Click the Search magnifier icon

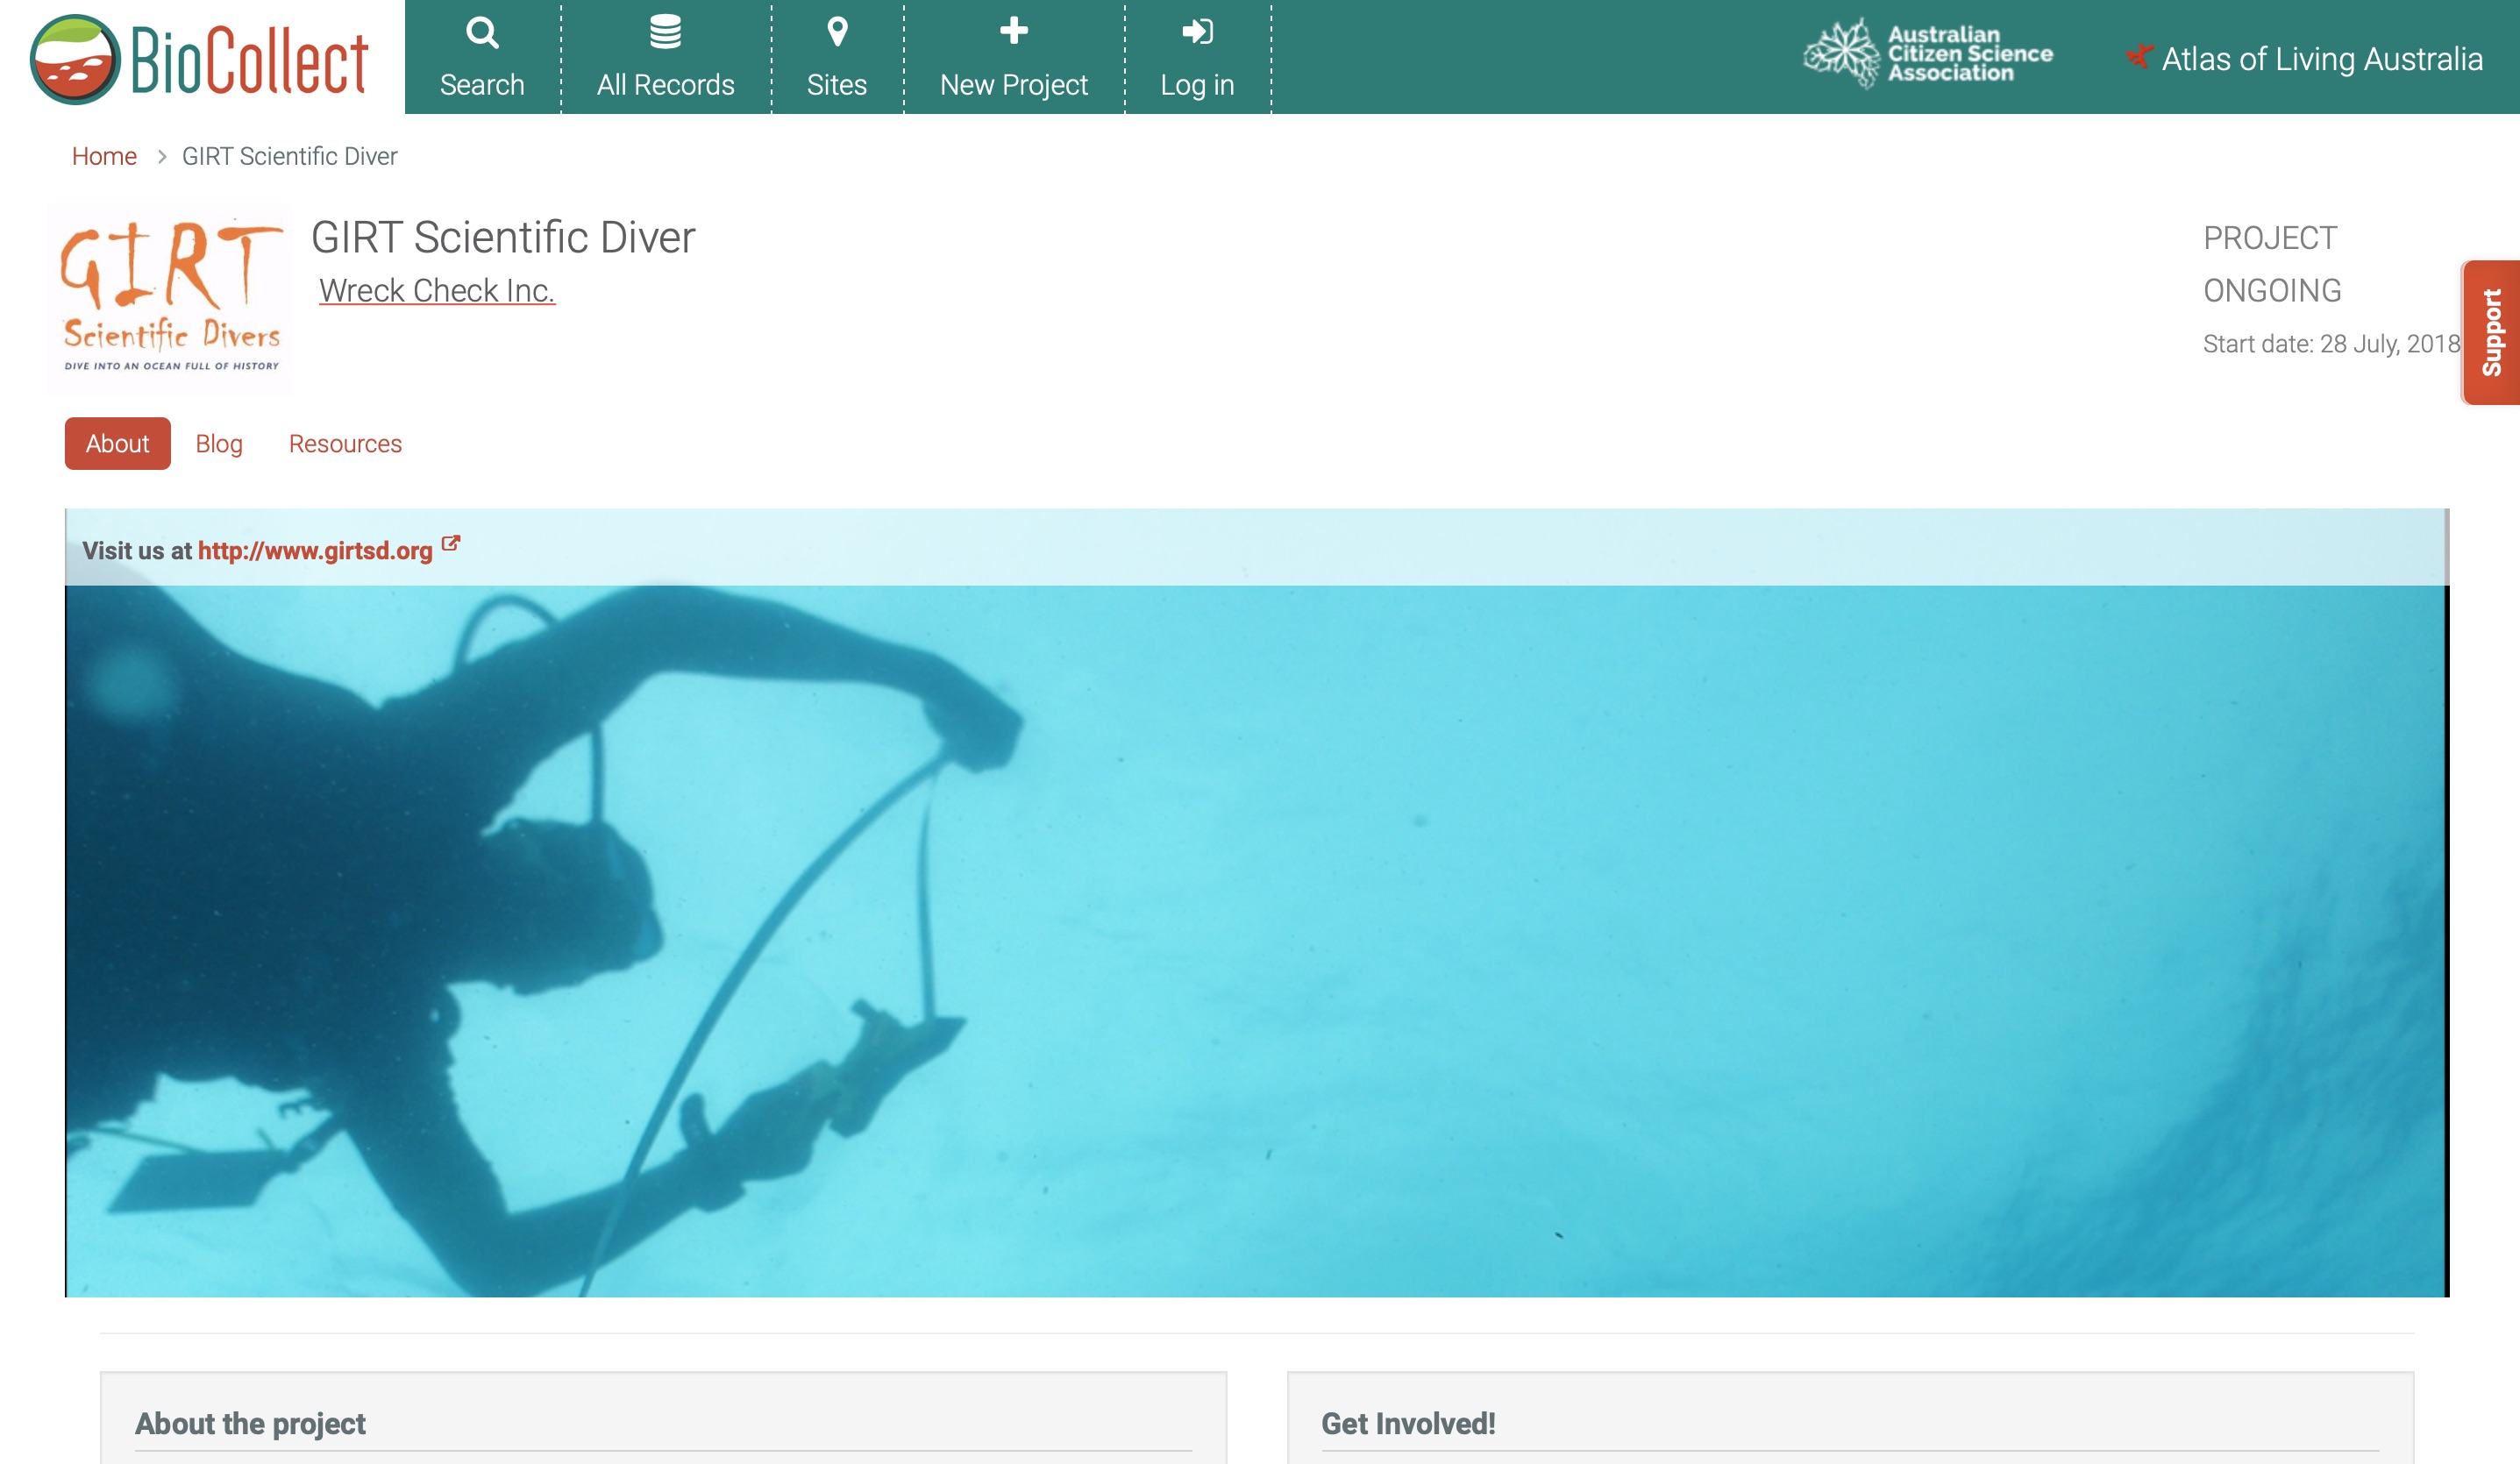click(482, 32)
